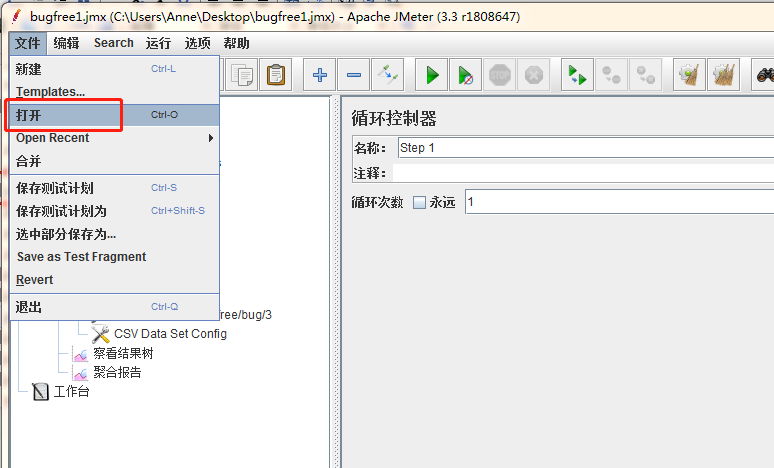
Task: Click the 循环控制器 panel heading
Action: point(394,119)
